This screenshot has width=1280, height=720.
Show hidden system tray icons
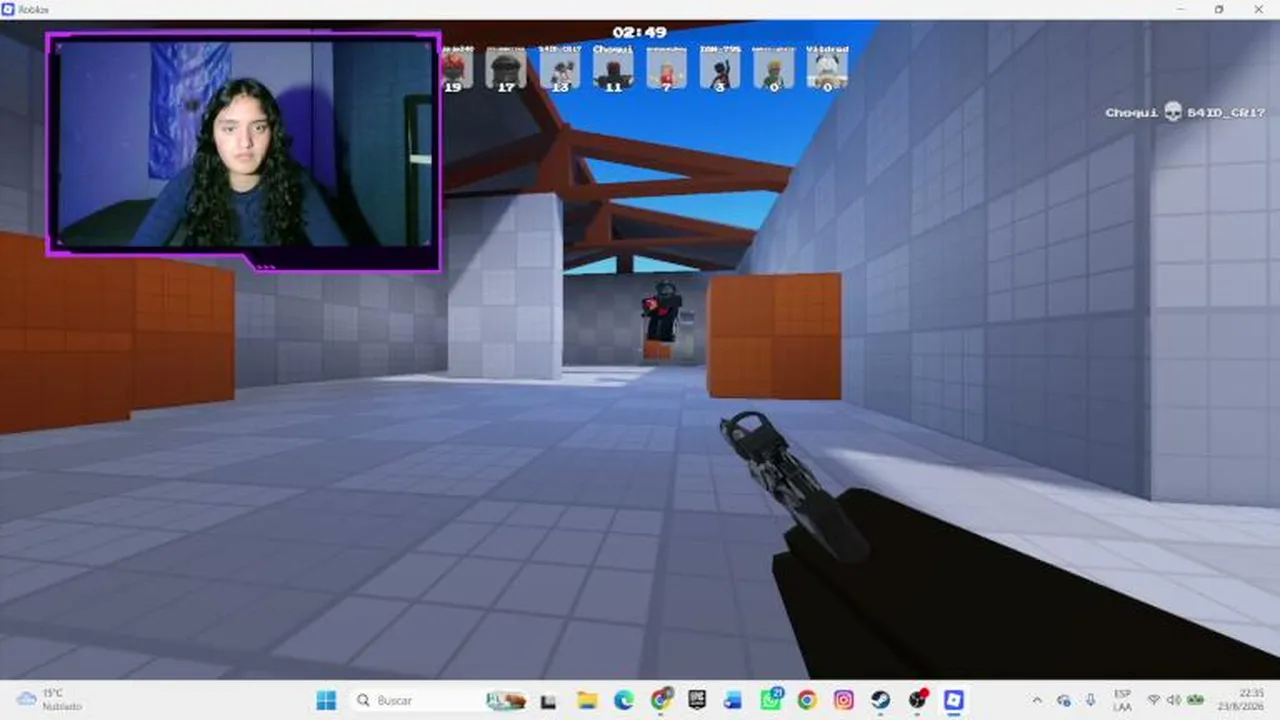pos(1037,700)
